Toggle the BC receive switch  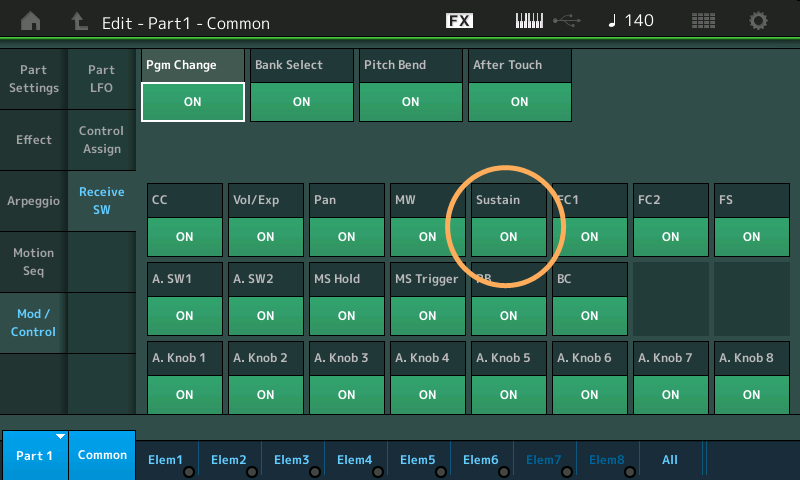point(590,316)
